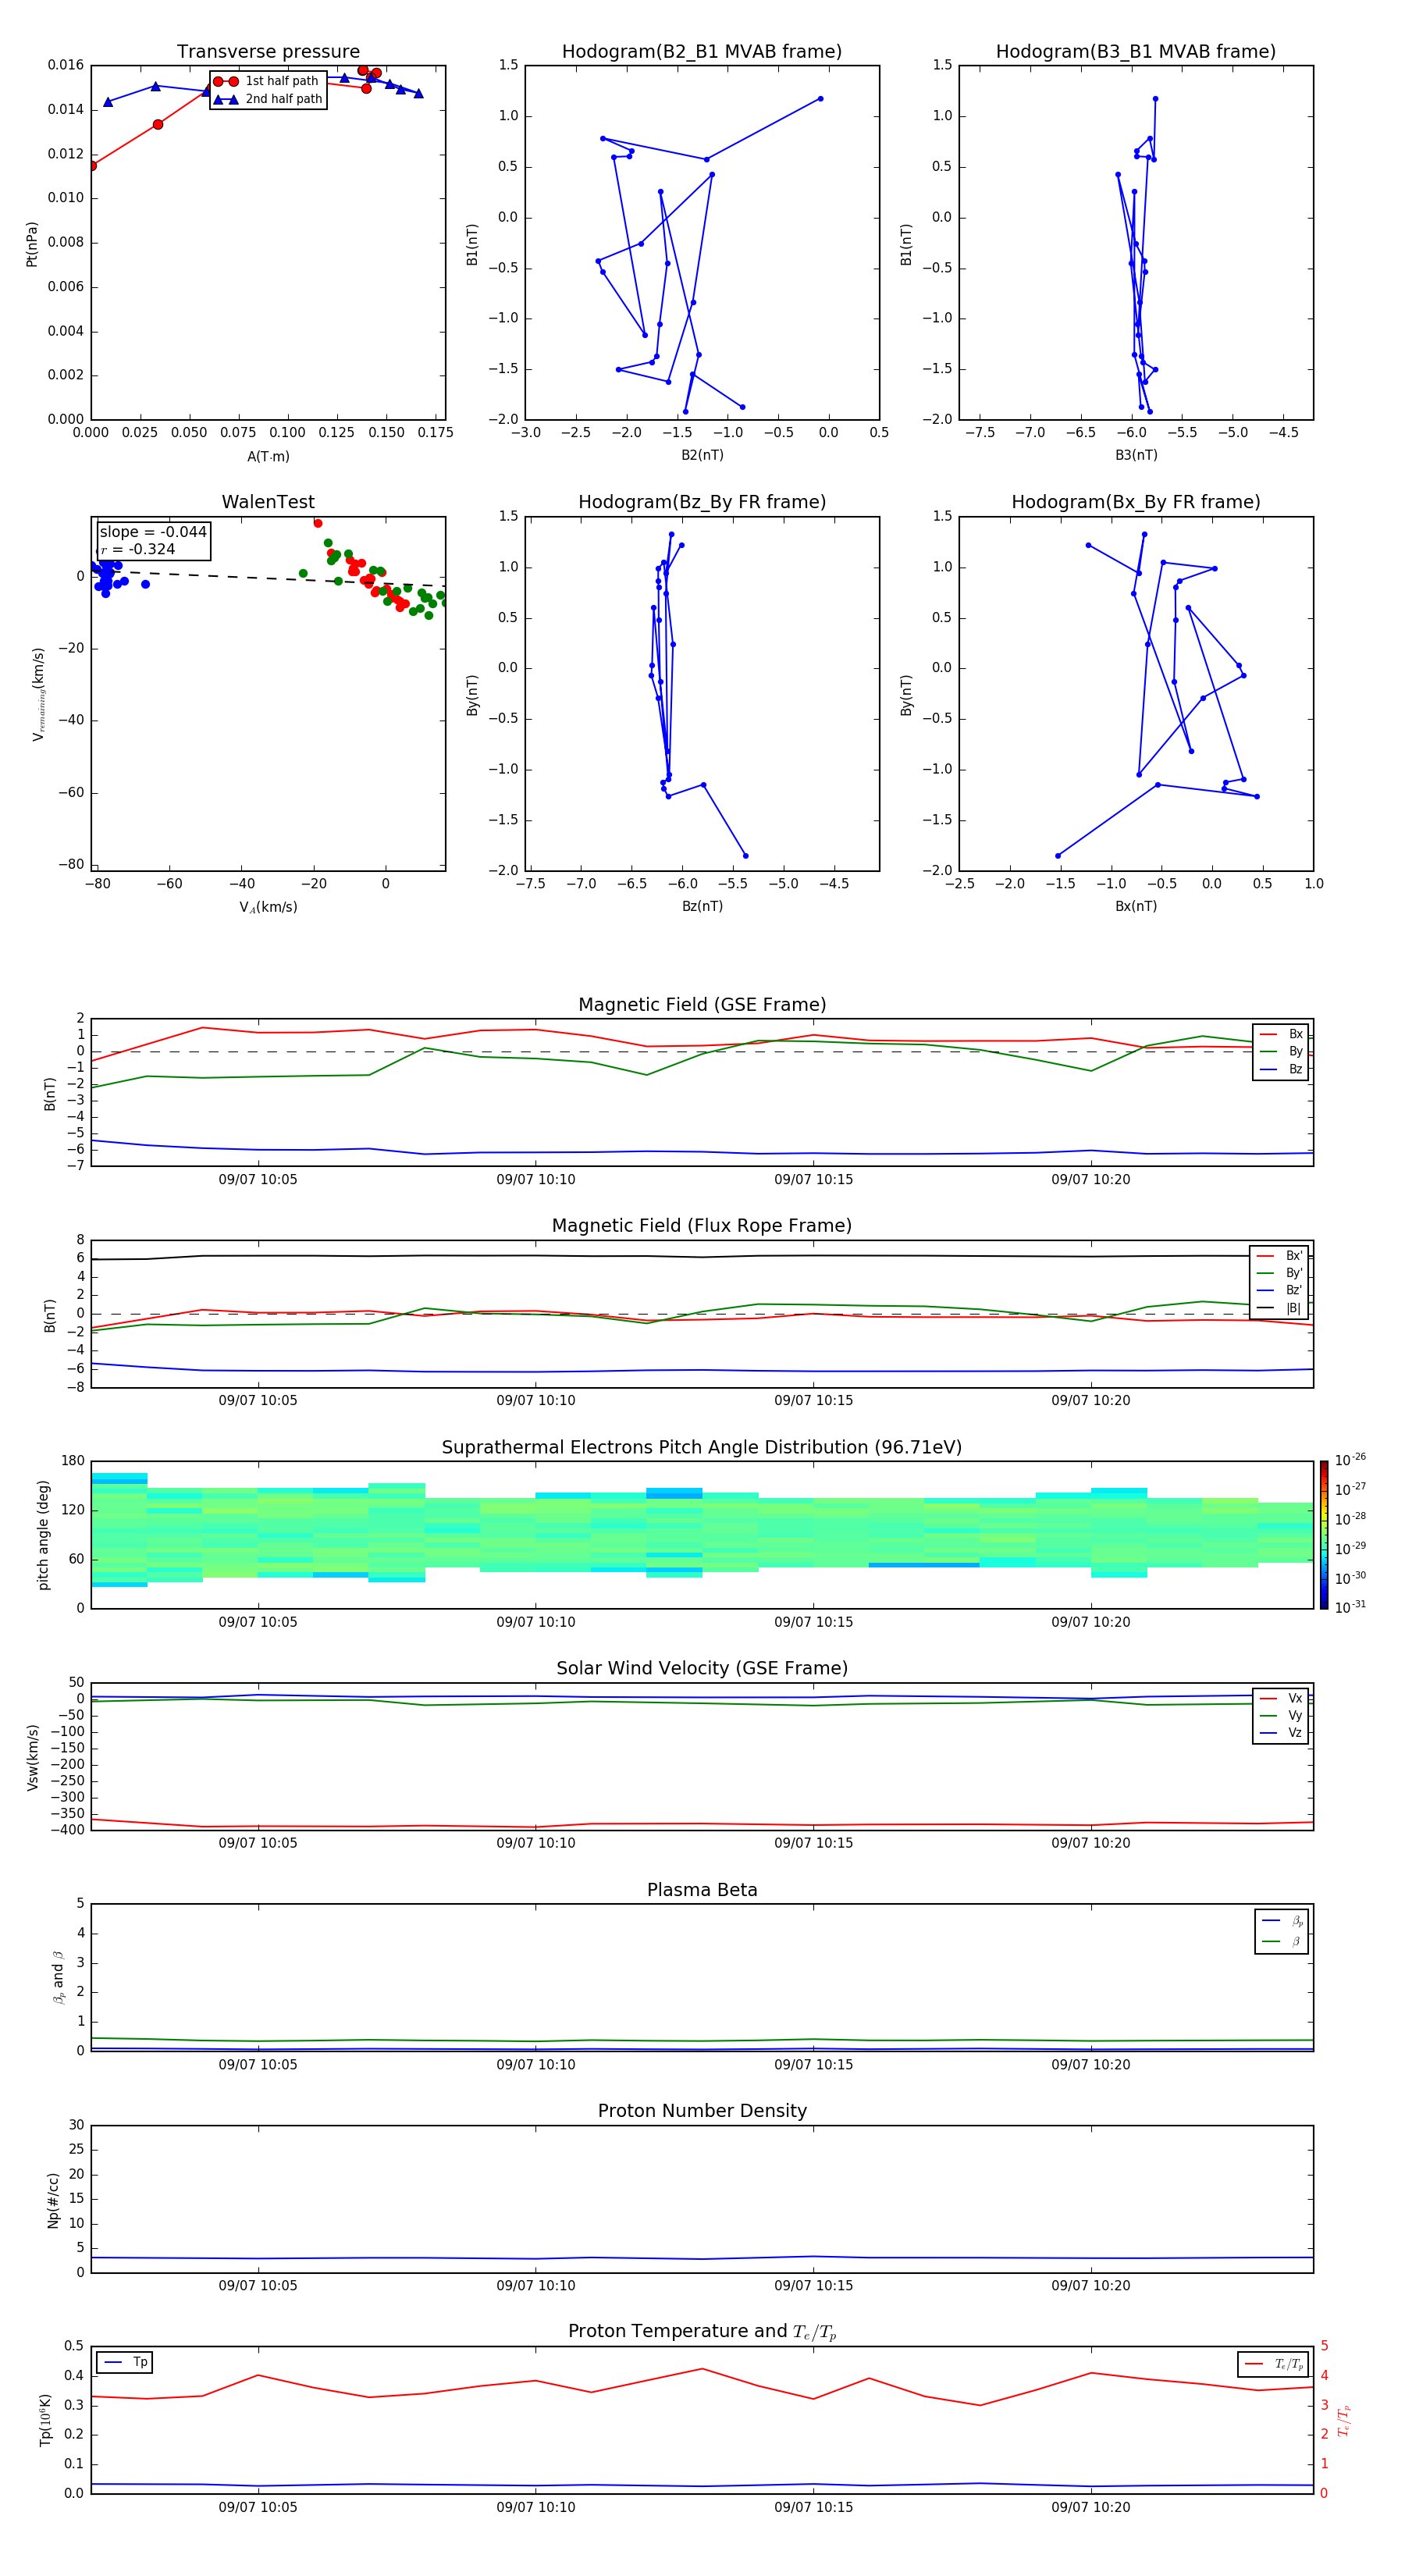Click the 'Vsw(km/s)' axis label
Image resolution: width=1405 pixels, height=2576 pixels.
click(32, 1757)
